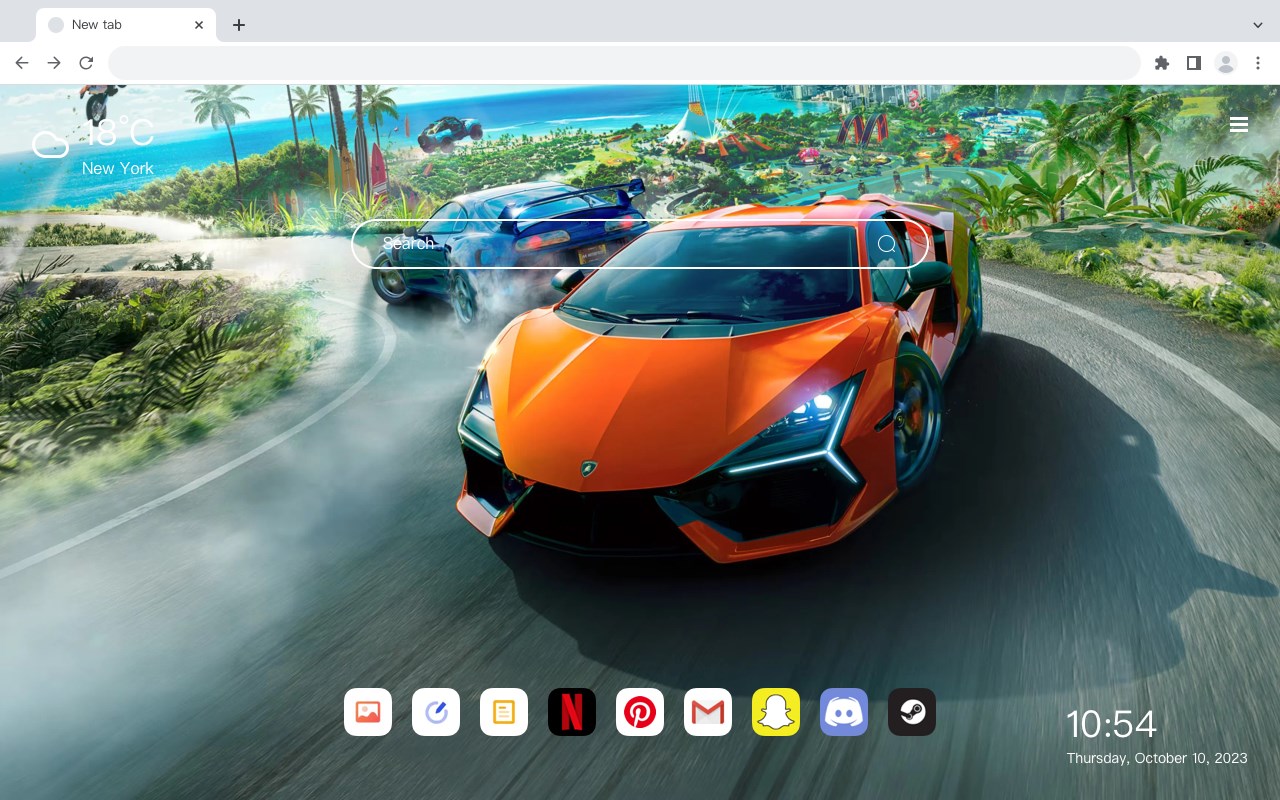Open the image gallery shortcut icon
The image size is (1280, 800).
368,712
